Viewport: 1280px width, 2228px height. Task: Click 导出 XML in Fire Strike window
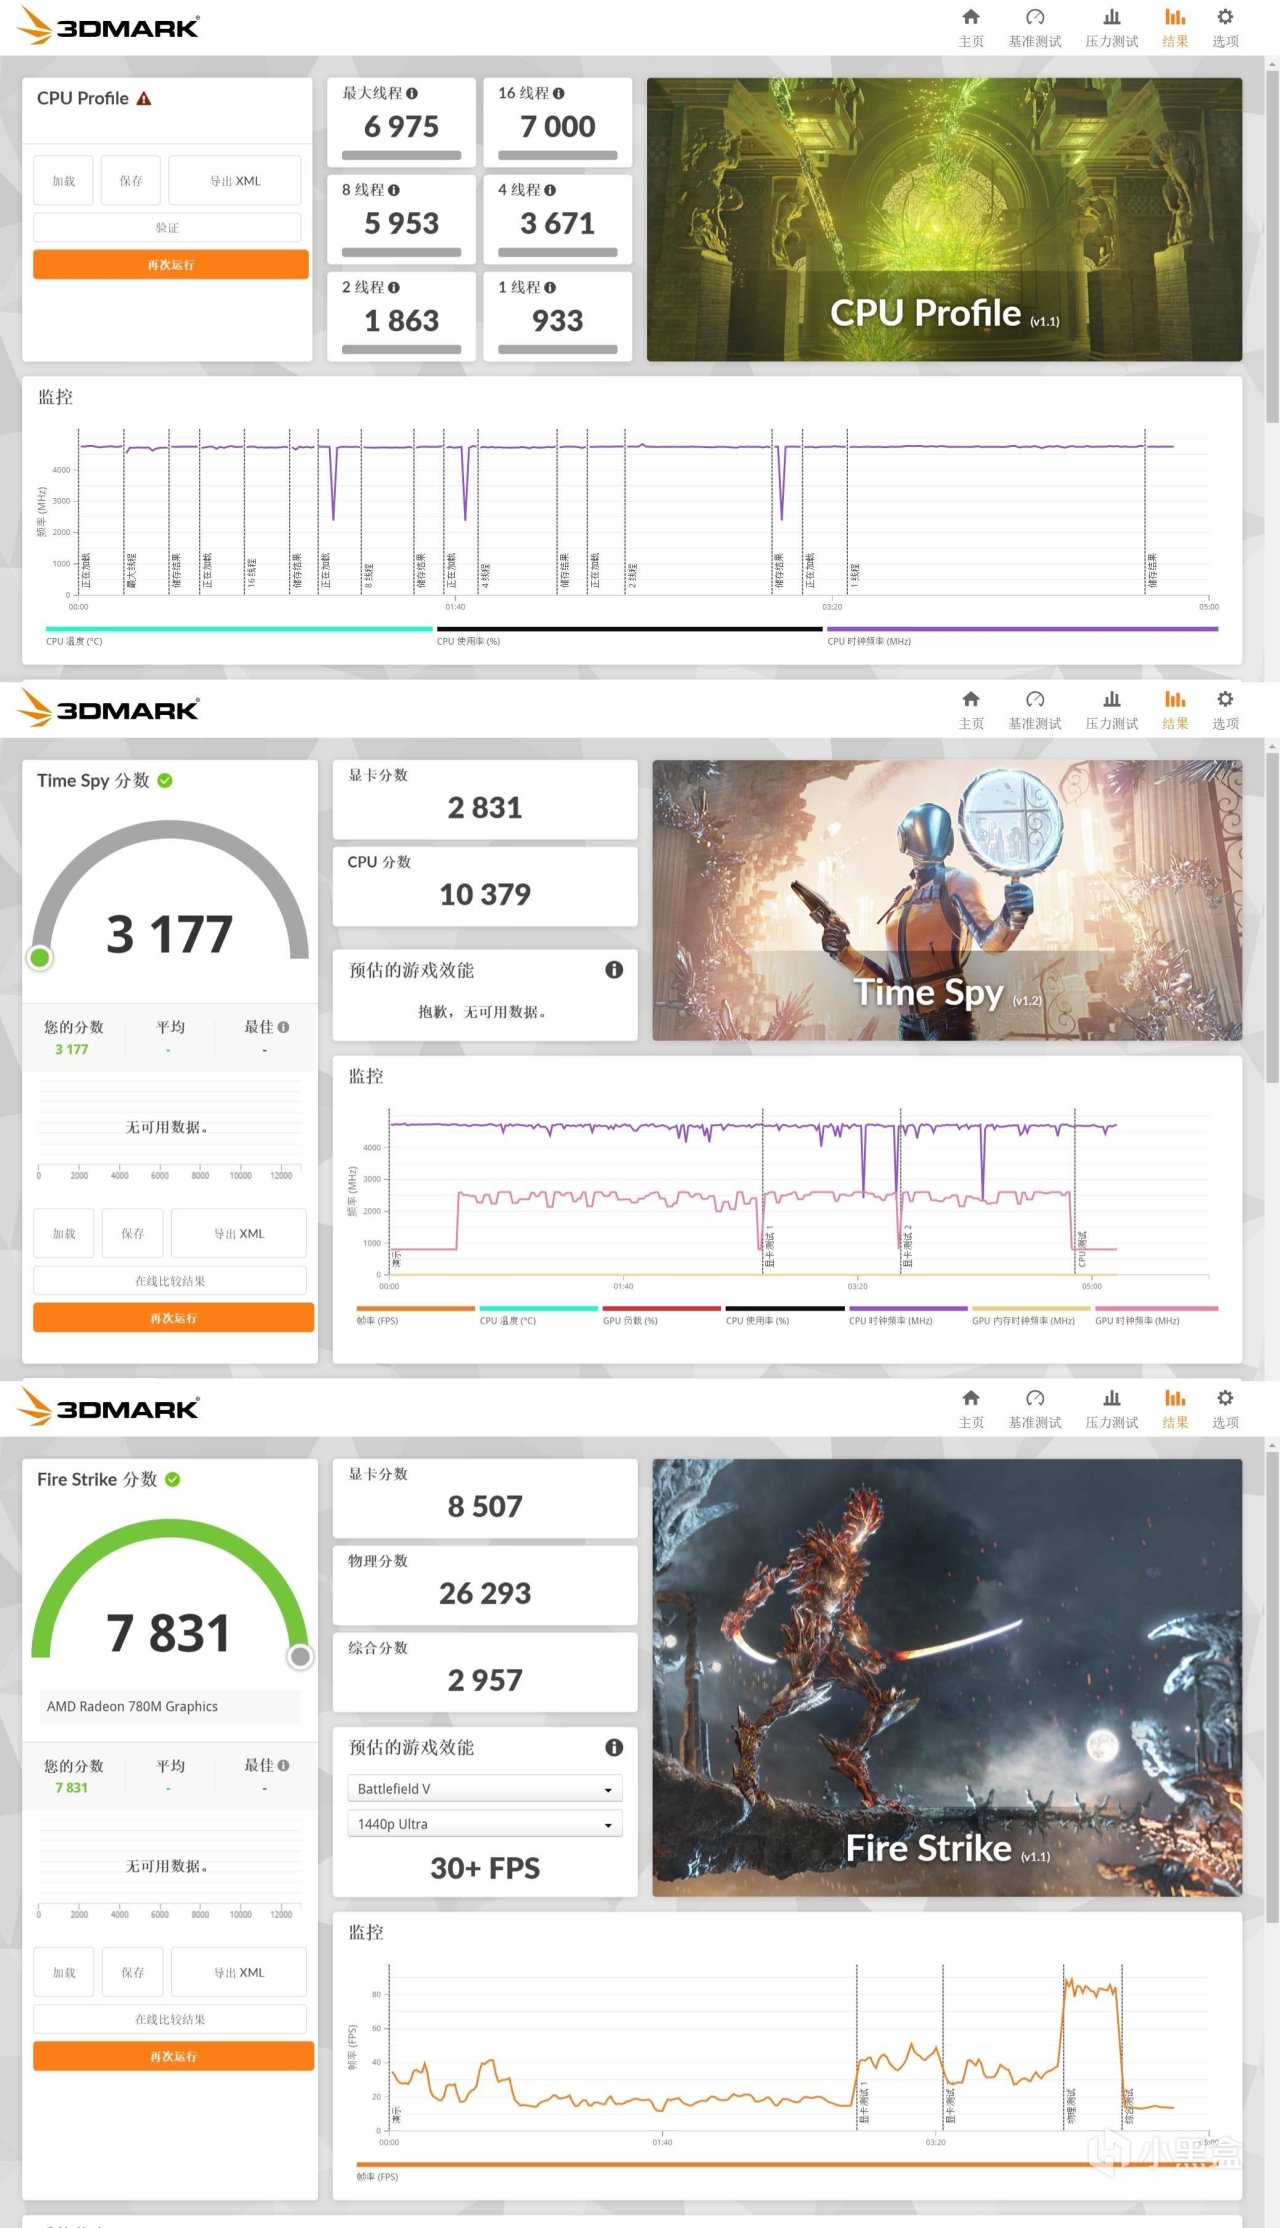239,1973
